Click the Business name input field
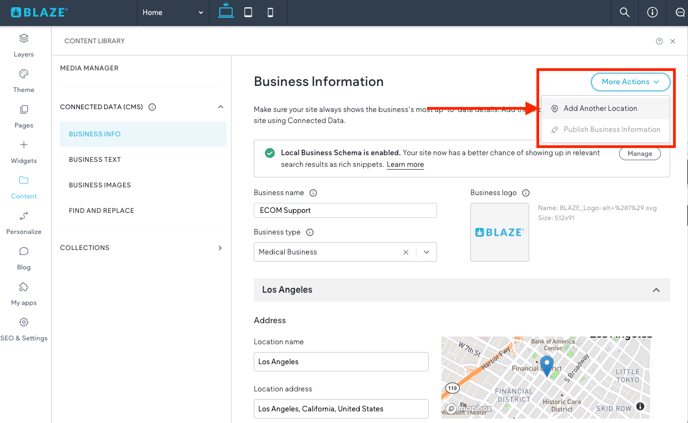This screenshot has height=423, width=688. [345, 211]
